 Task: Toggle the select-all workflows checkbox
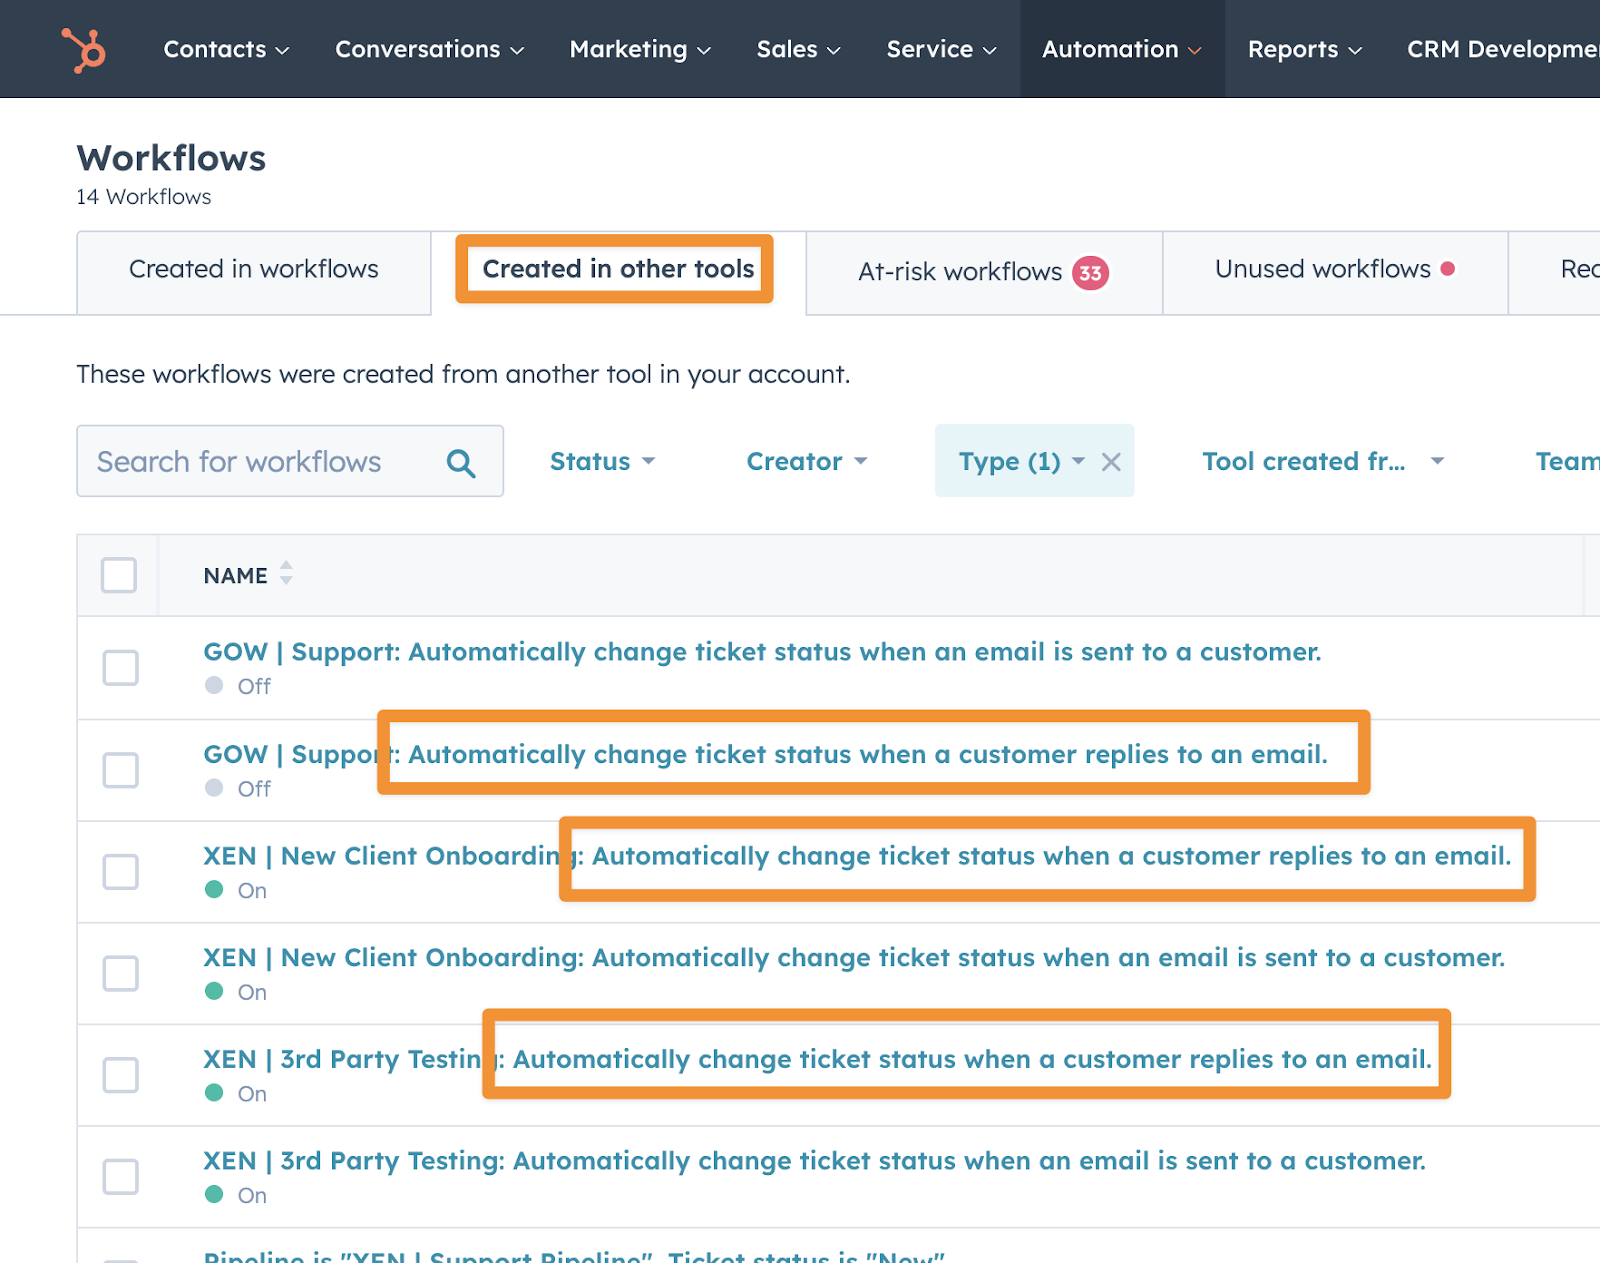(x=119, y=575)
